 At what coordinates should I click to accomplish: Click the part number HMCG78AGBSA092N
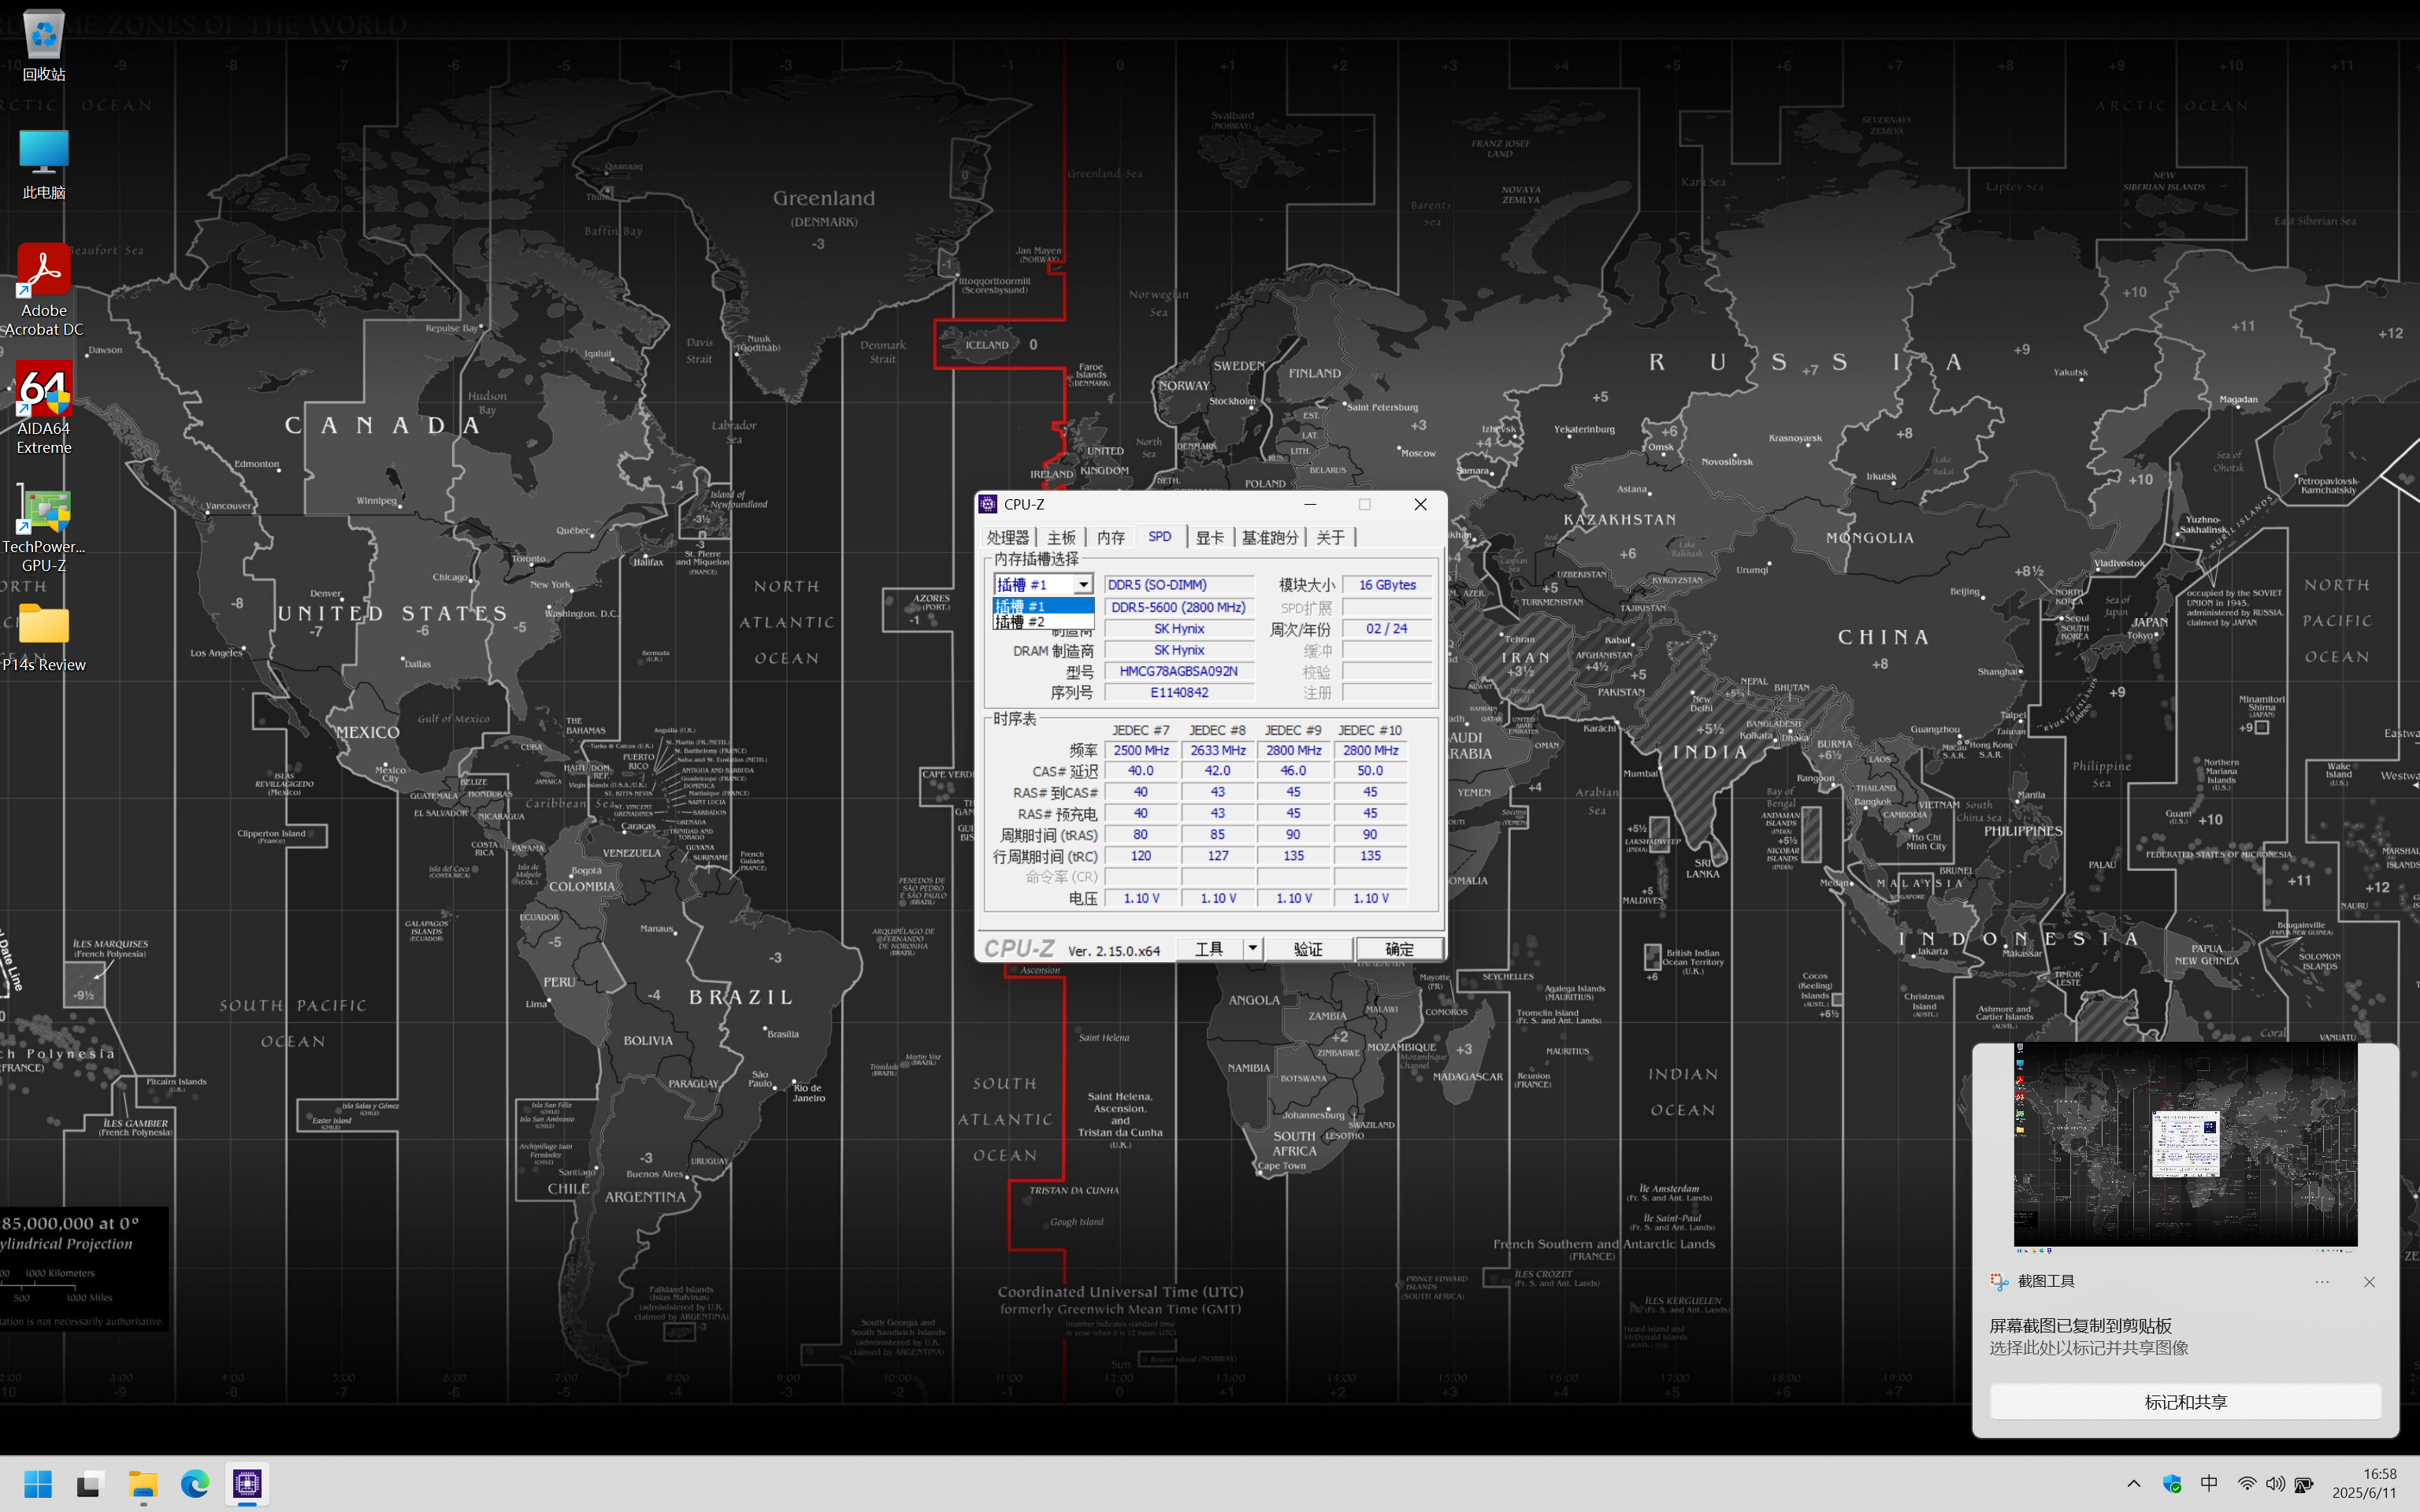(x=1179, y=671)
